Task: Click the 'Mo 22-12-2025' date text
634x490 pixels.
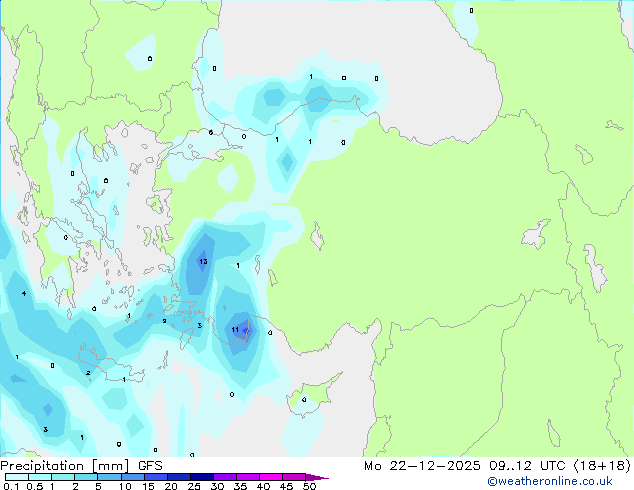Action: tap(422, 466)
